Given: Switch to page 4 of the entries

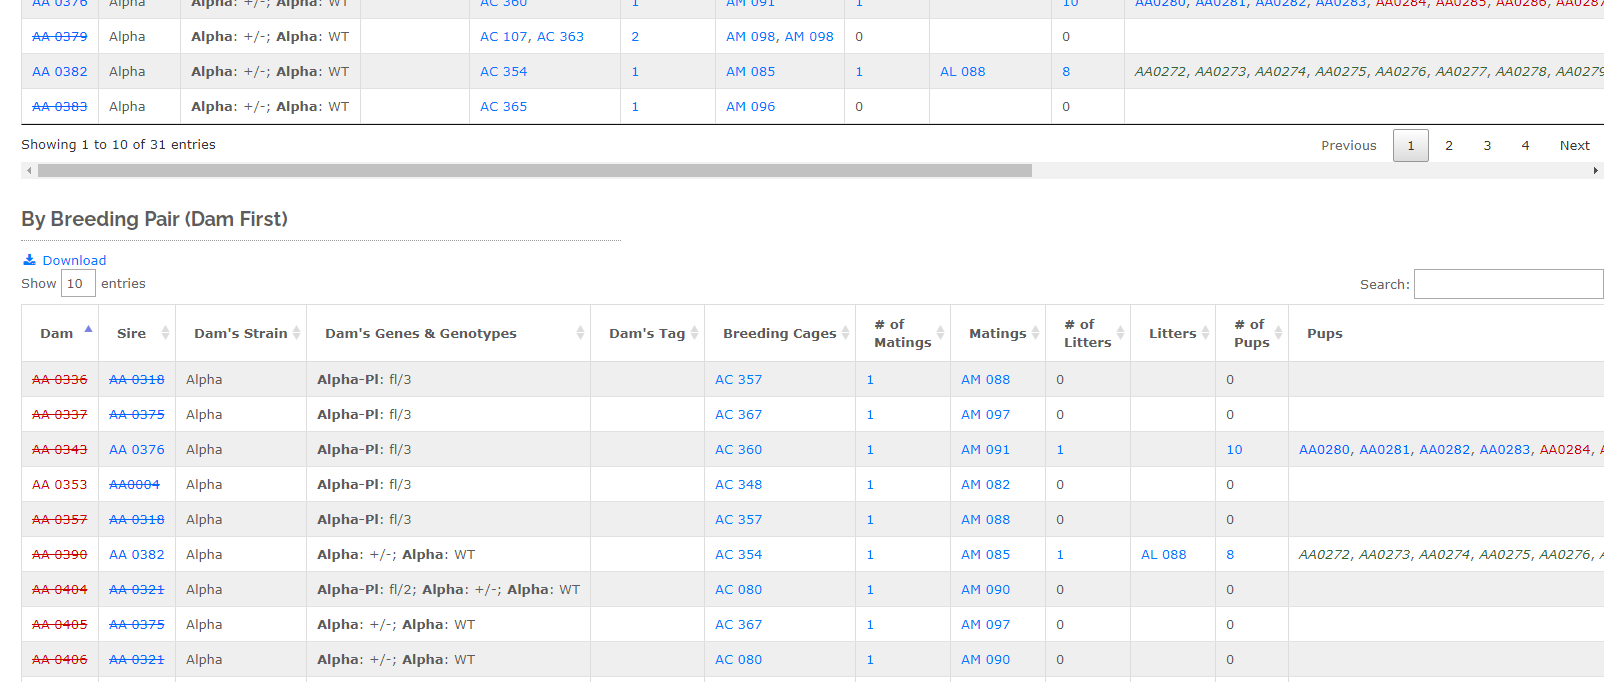Looking at the screenshot, I should click(x=1525, y=145).
